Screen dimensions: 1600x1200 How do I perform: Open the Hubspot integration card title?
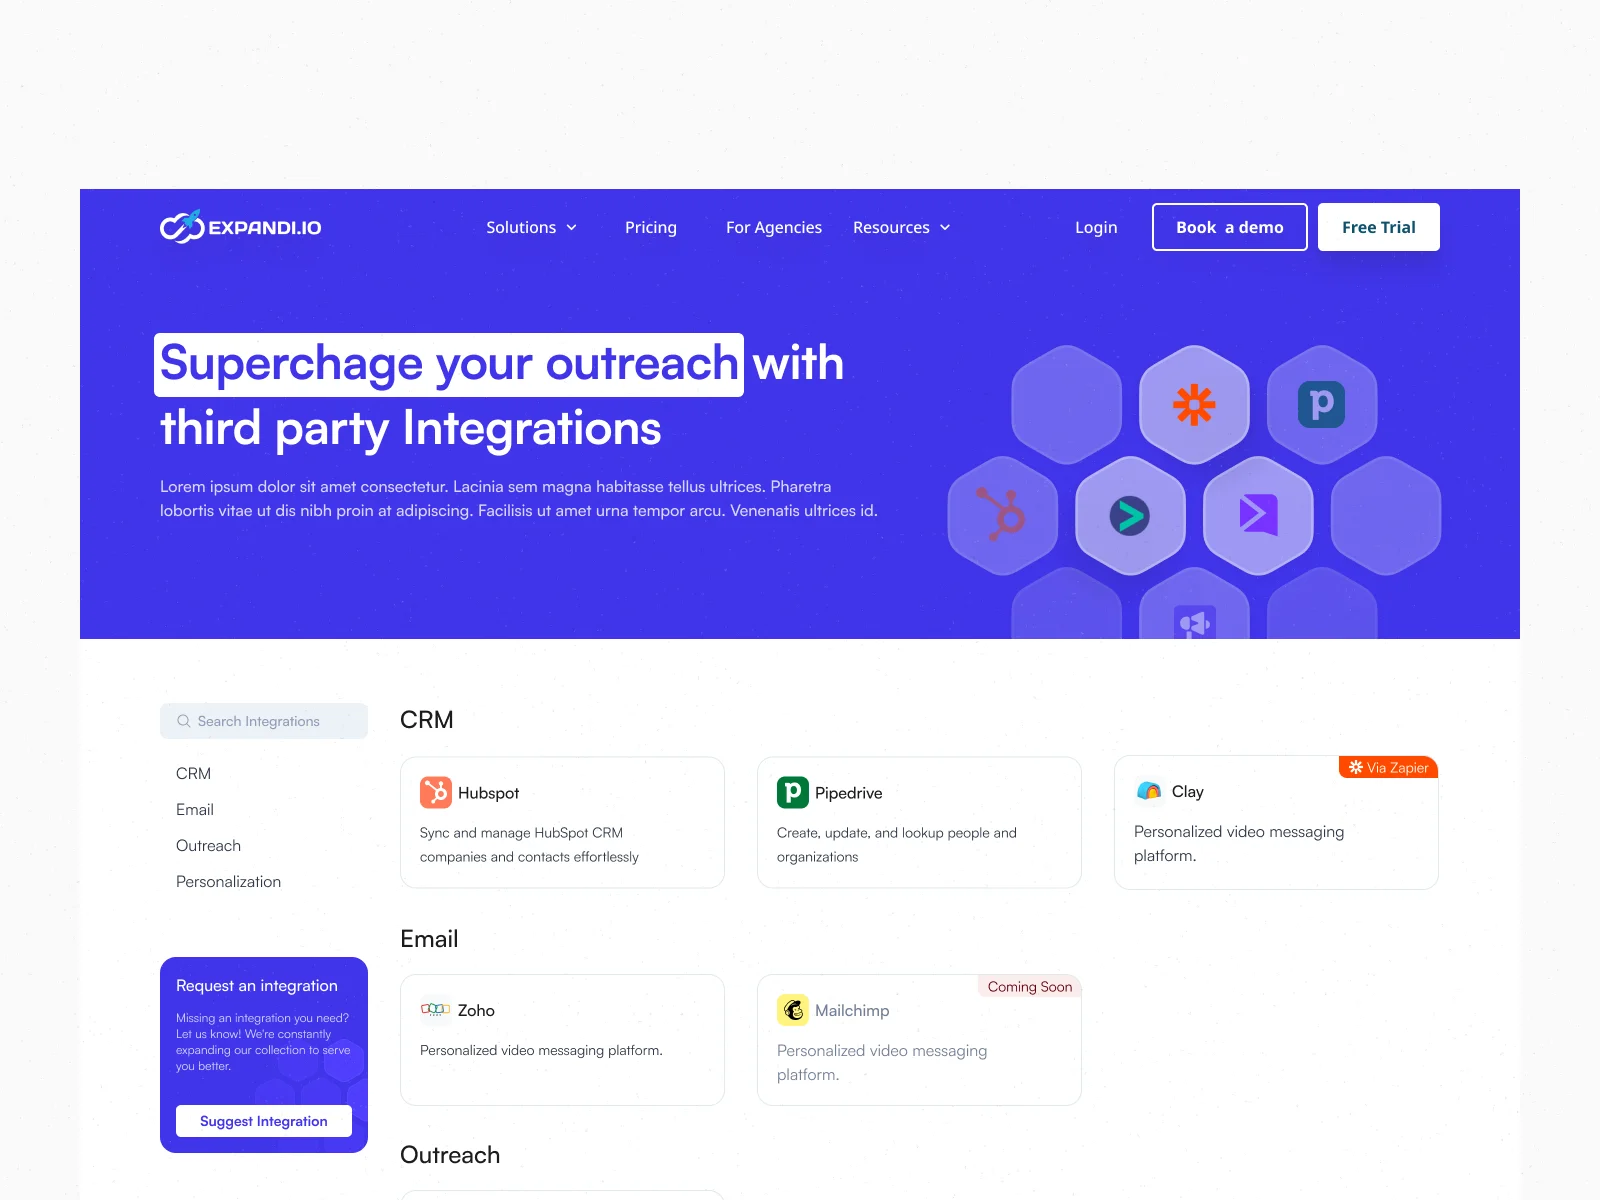click(488, 793)
